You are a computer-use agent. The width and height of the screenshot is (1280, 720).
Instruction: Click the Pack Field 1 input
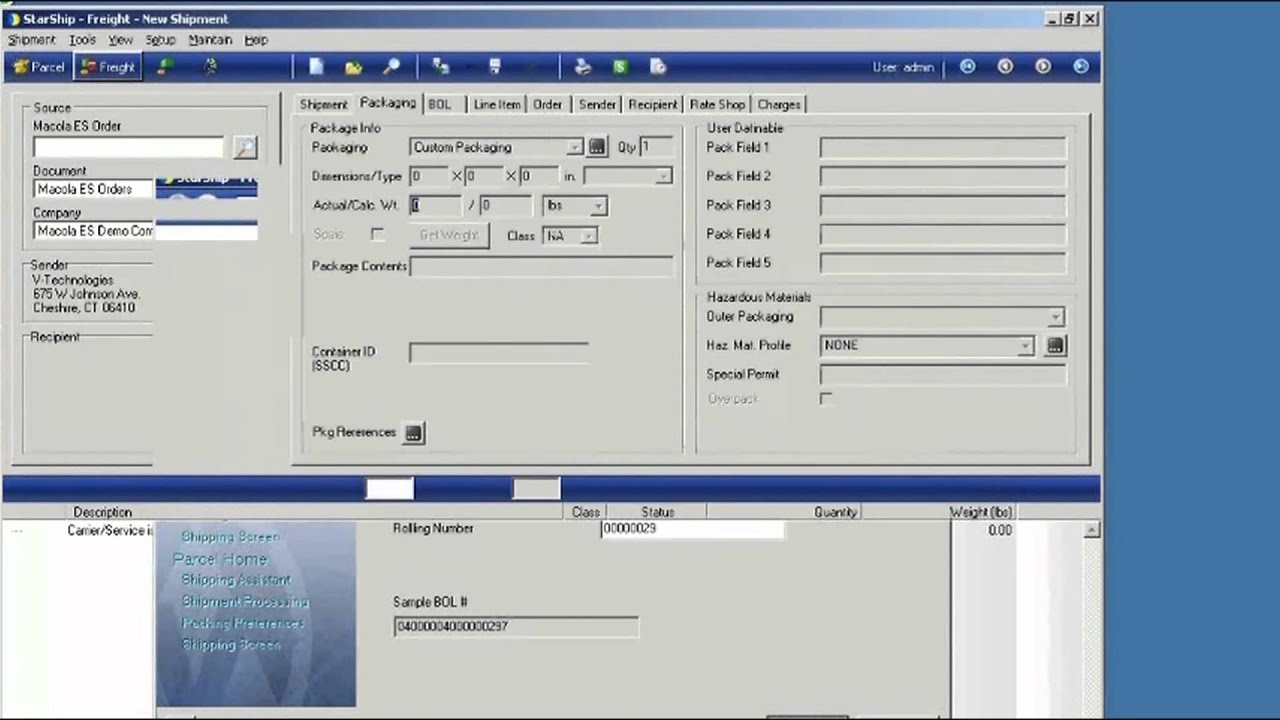coord(943,148)
